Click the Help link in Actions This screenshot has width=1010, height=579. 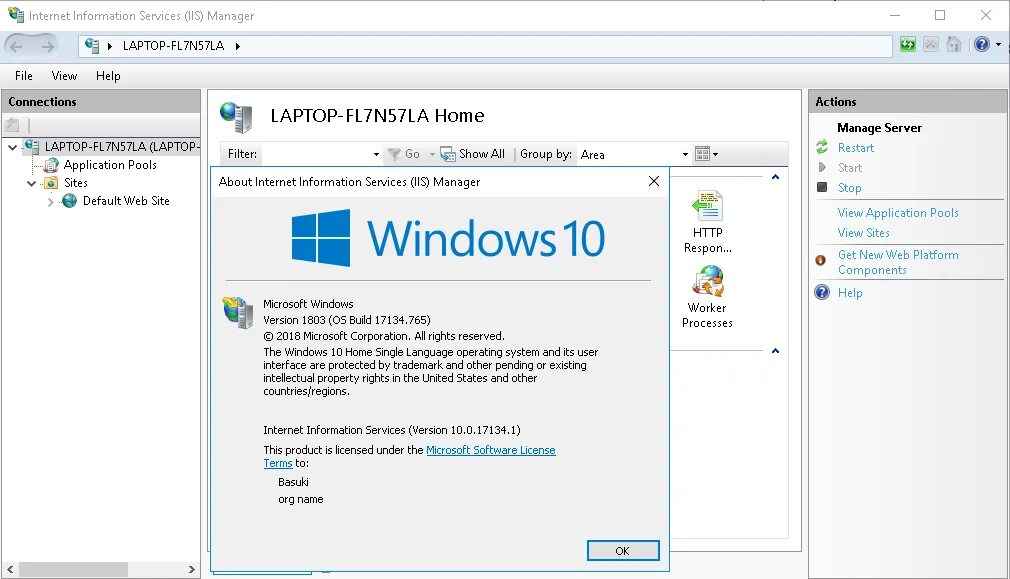850,293
